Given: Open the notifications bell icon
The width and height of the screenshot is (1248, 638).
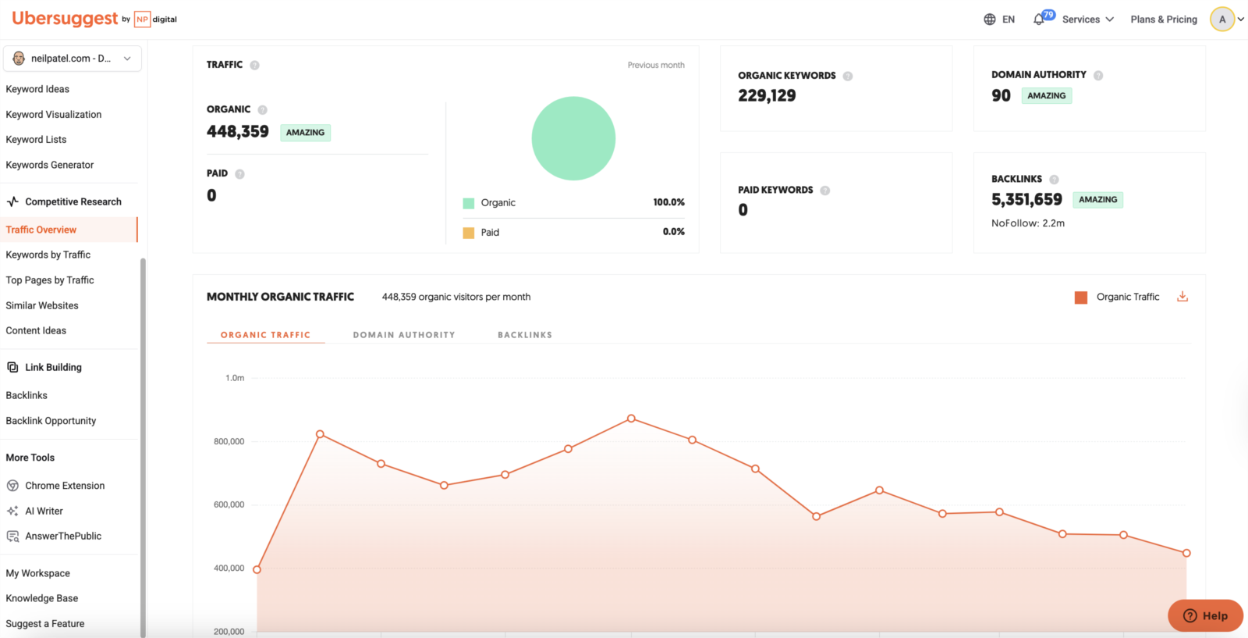Looking at the screenshot, I should pos(1039,20).
